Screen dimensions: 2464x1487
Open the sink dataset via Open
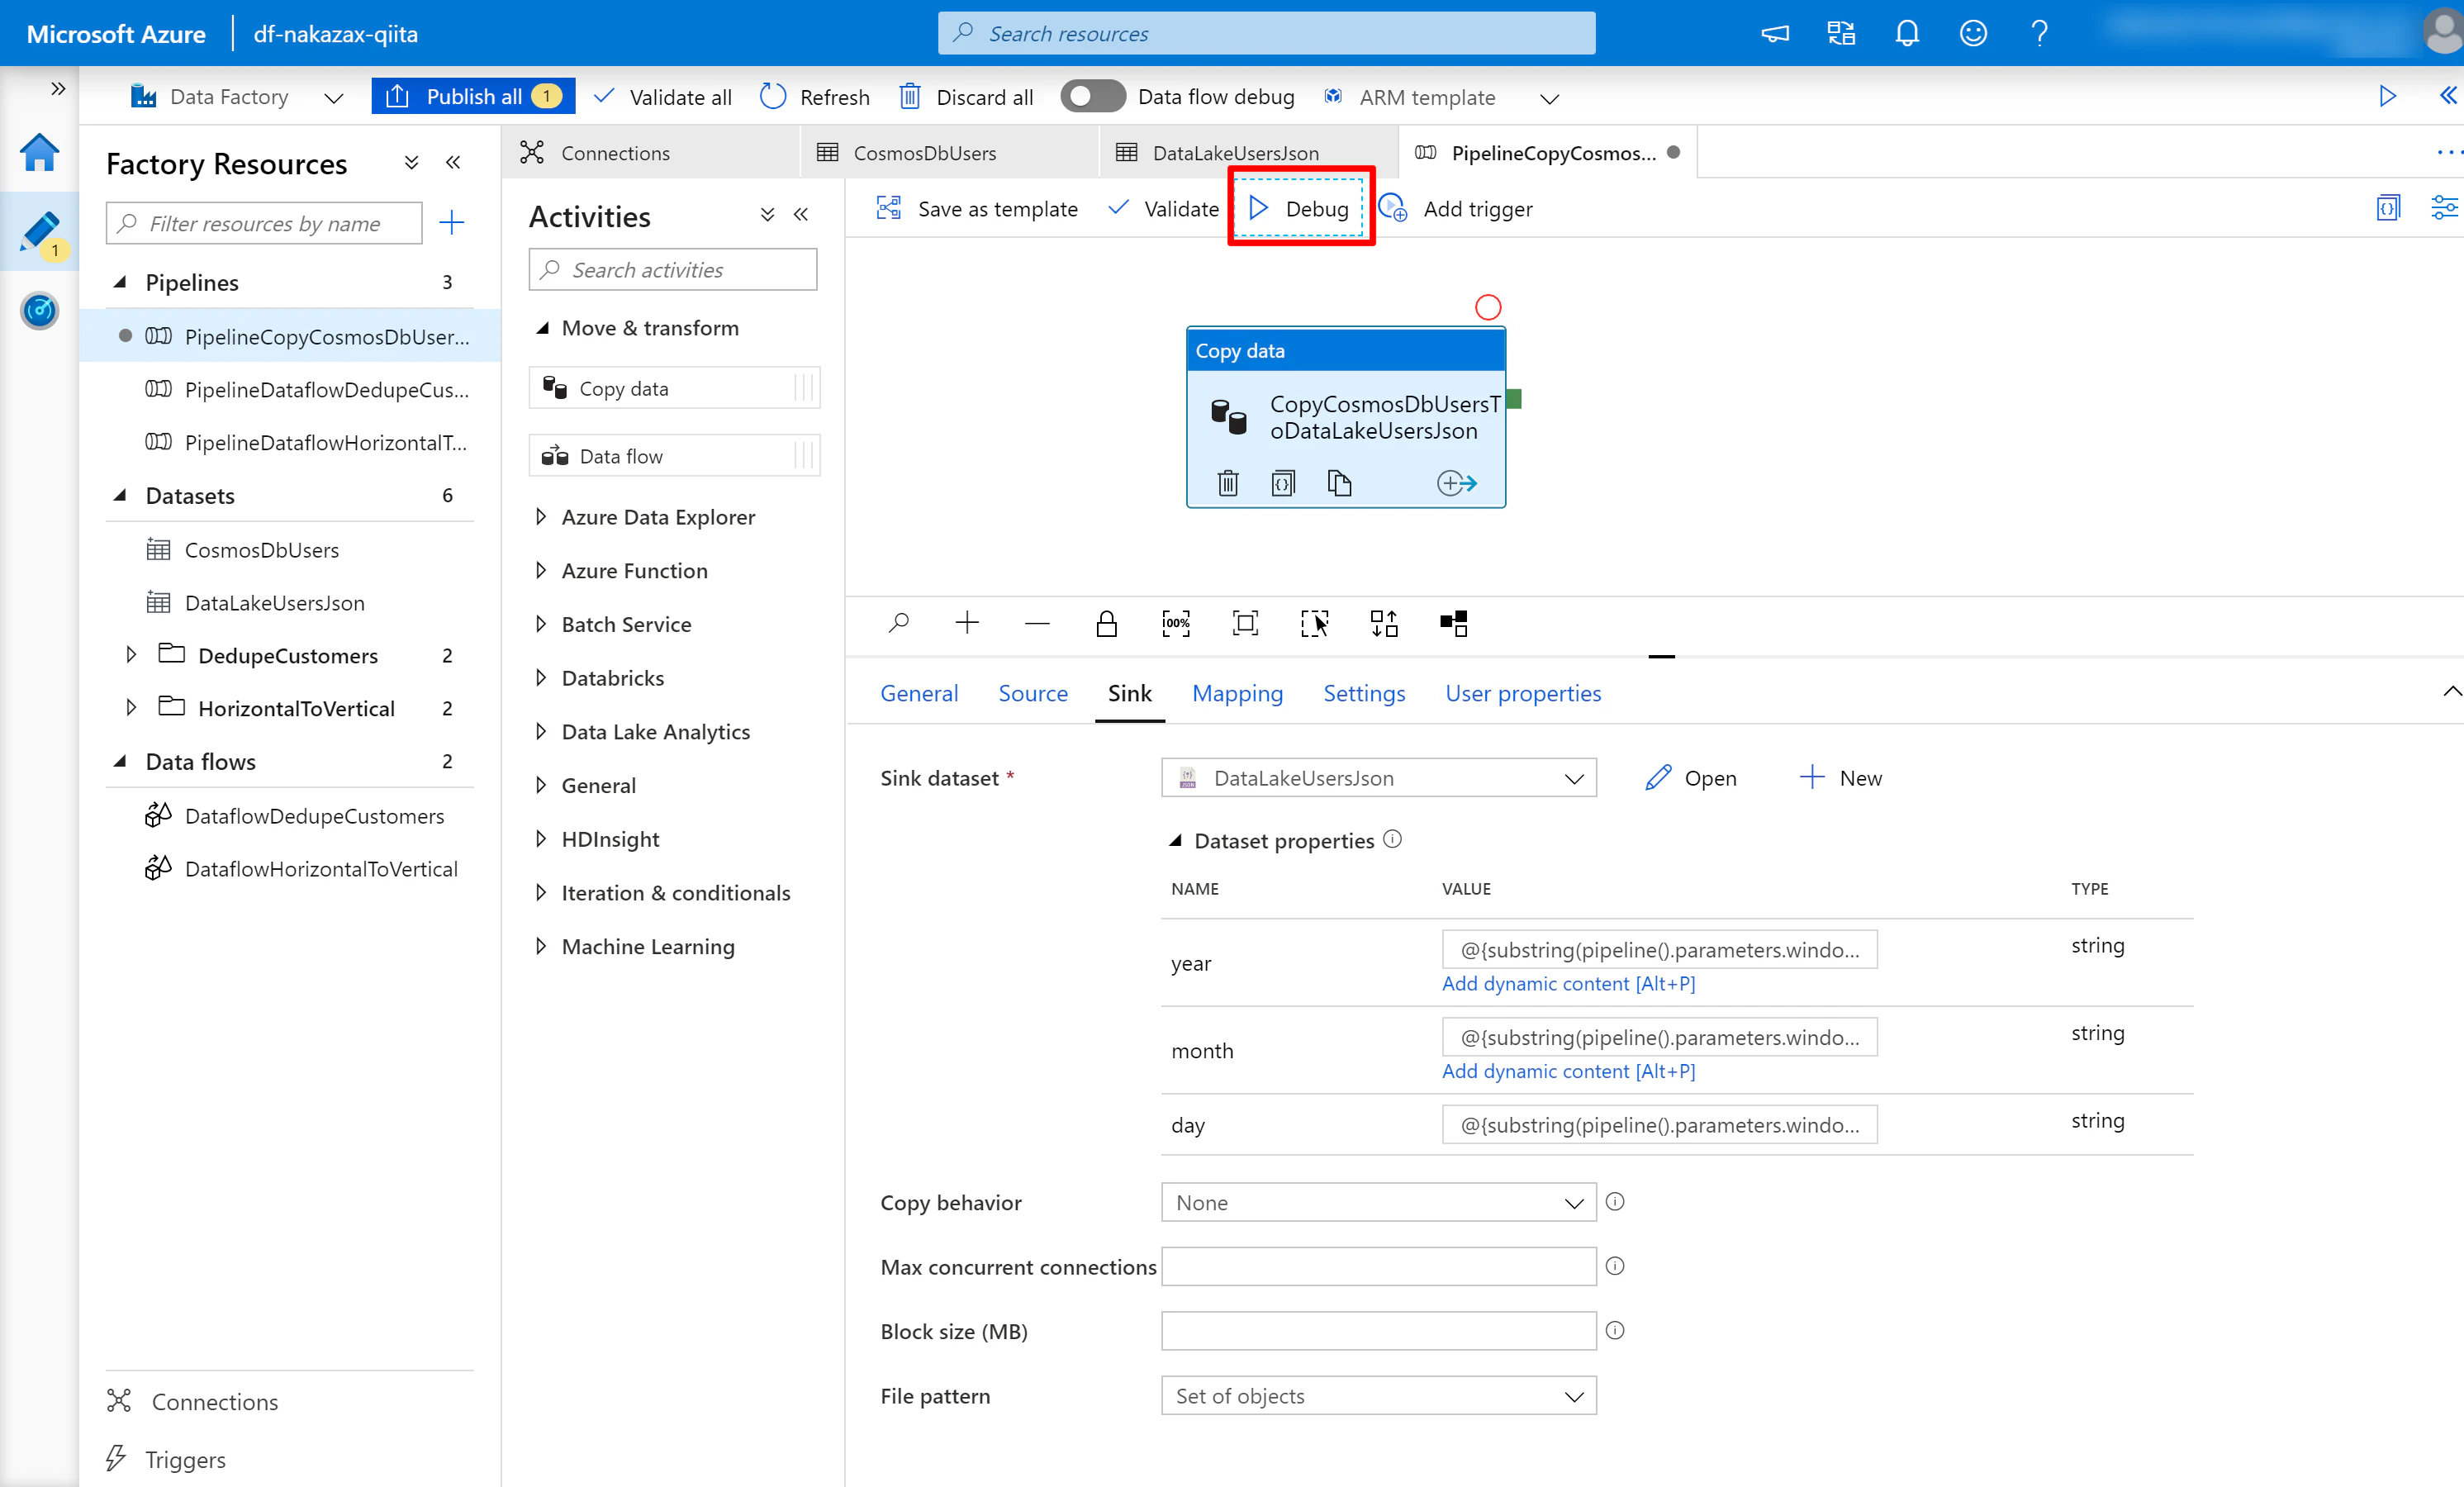[1691, 778]
